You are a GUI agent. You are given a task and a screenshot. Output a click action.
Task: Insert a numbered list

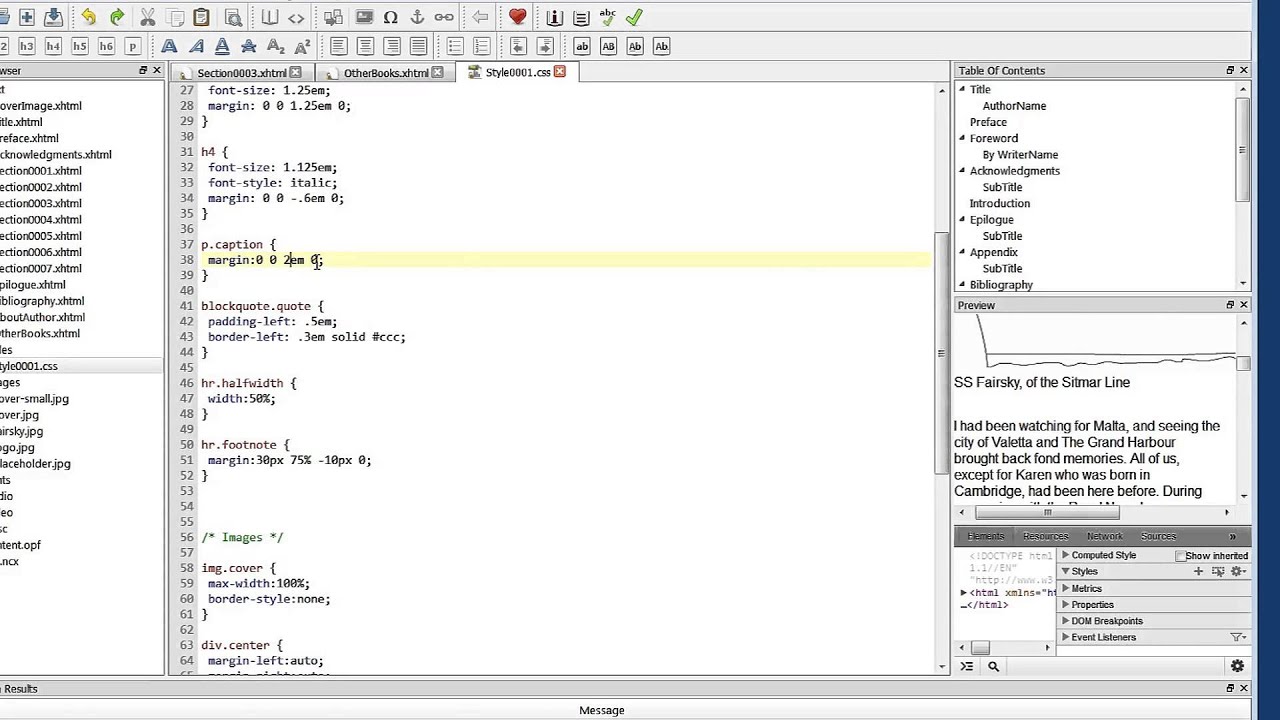482,46
